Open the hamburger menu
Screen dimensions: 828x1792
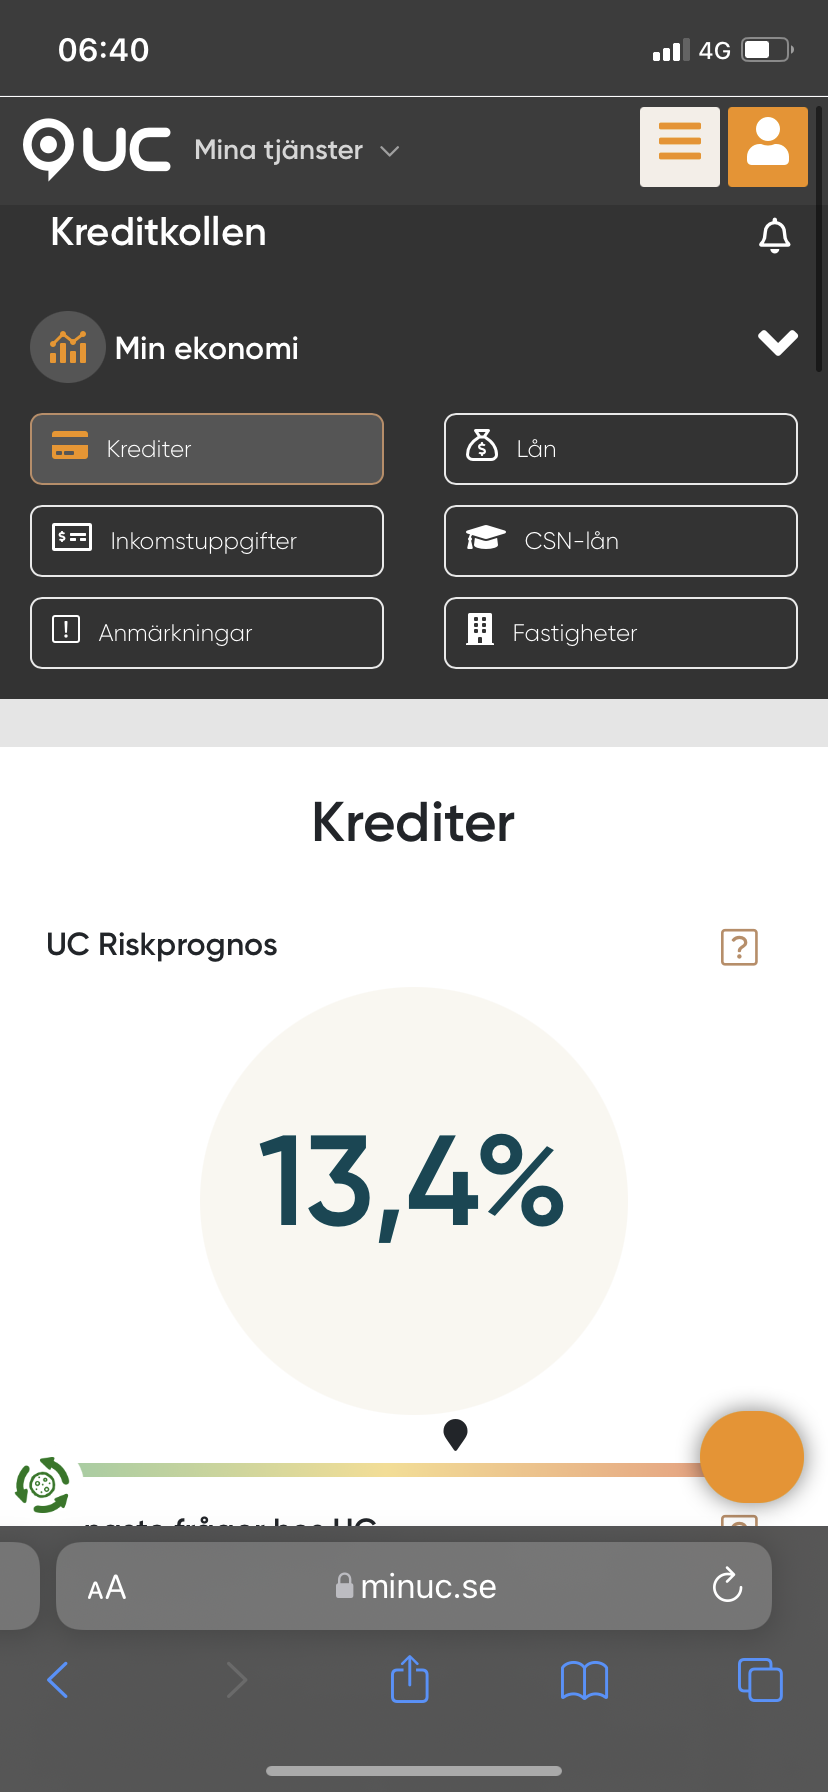click(x=680, y=147)
